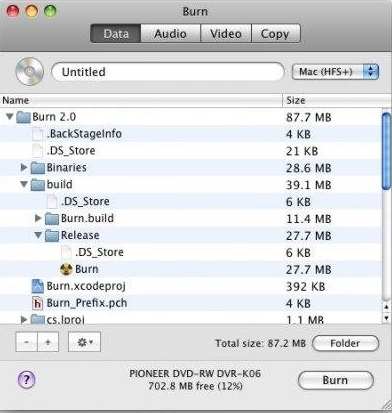Image resolution: width=392 pixels, height=413 pixels.
Task: Click the minus remove item button
Action: coord(26,342)
